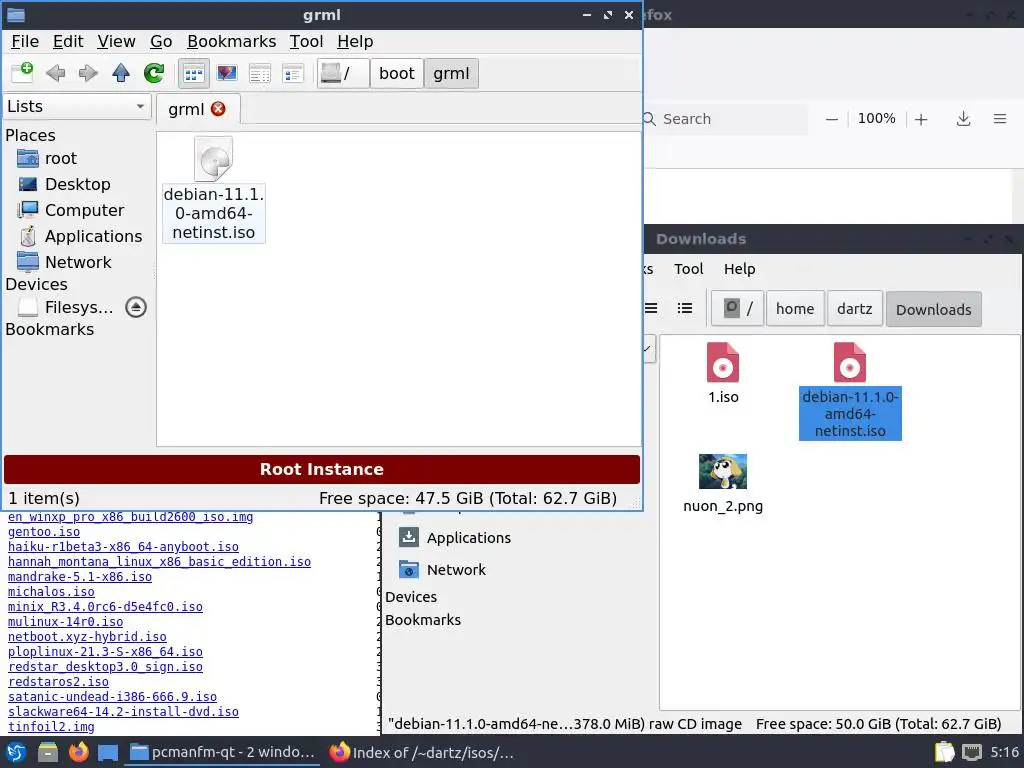1024x768 pixels.
Task: Select debian iso in Downloads window
Action: pos(850,391)
